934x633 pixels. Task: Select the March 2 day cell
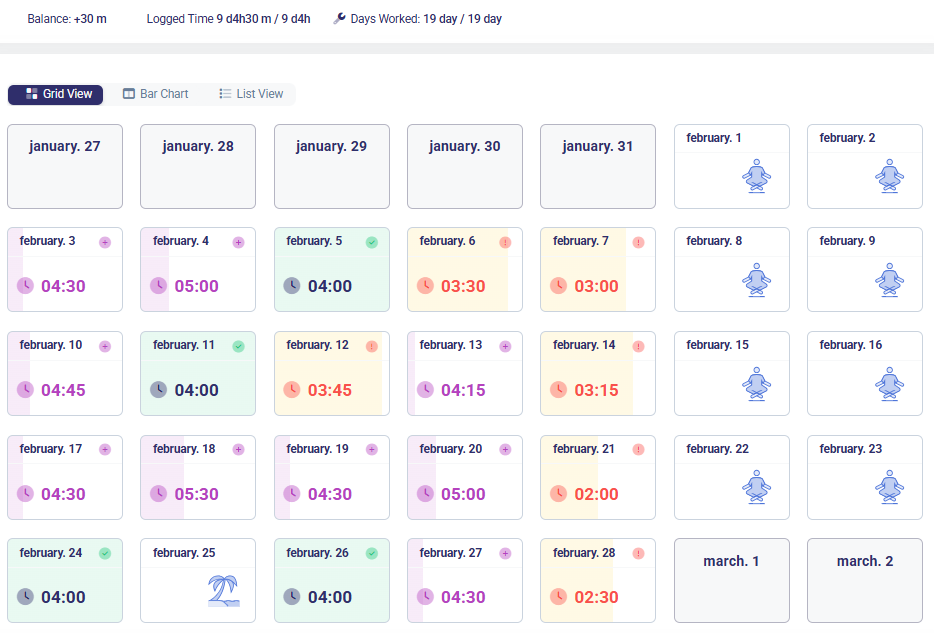tap(865, 580)
